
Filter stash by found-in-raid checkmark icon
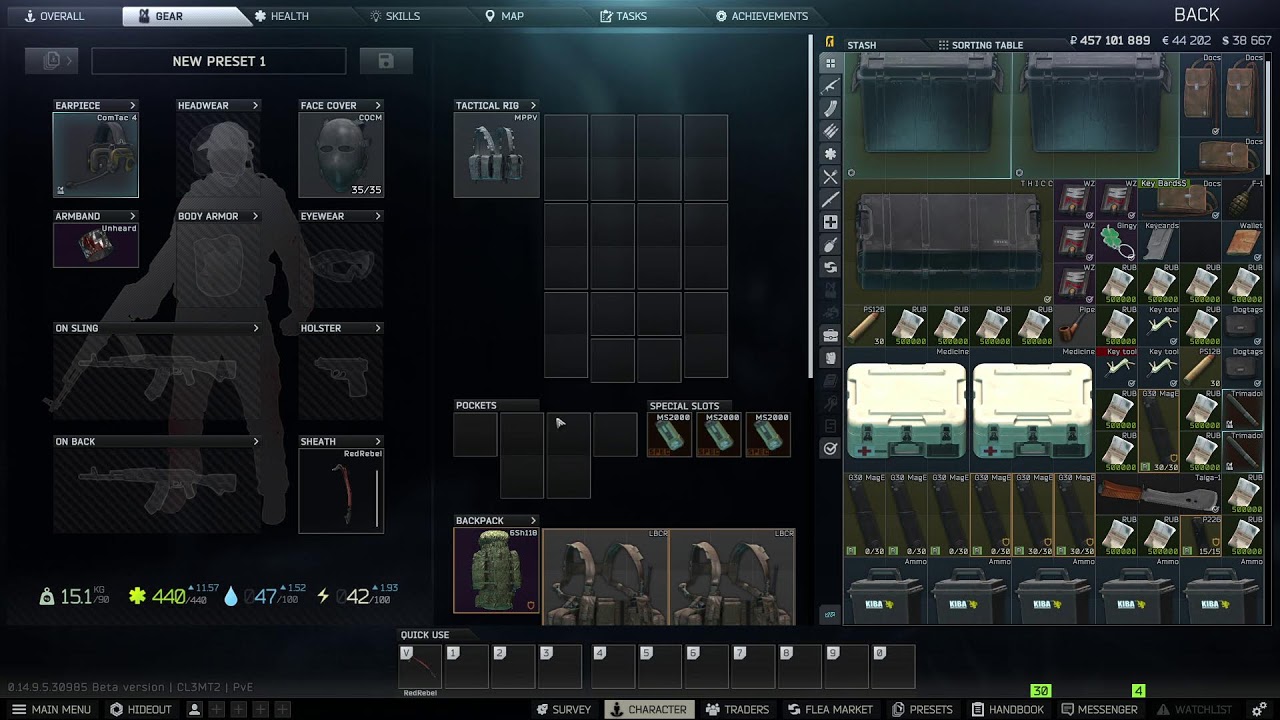pyautogui.click(x=830, y=449)
